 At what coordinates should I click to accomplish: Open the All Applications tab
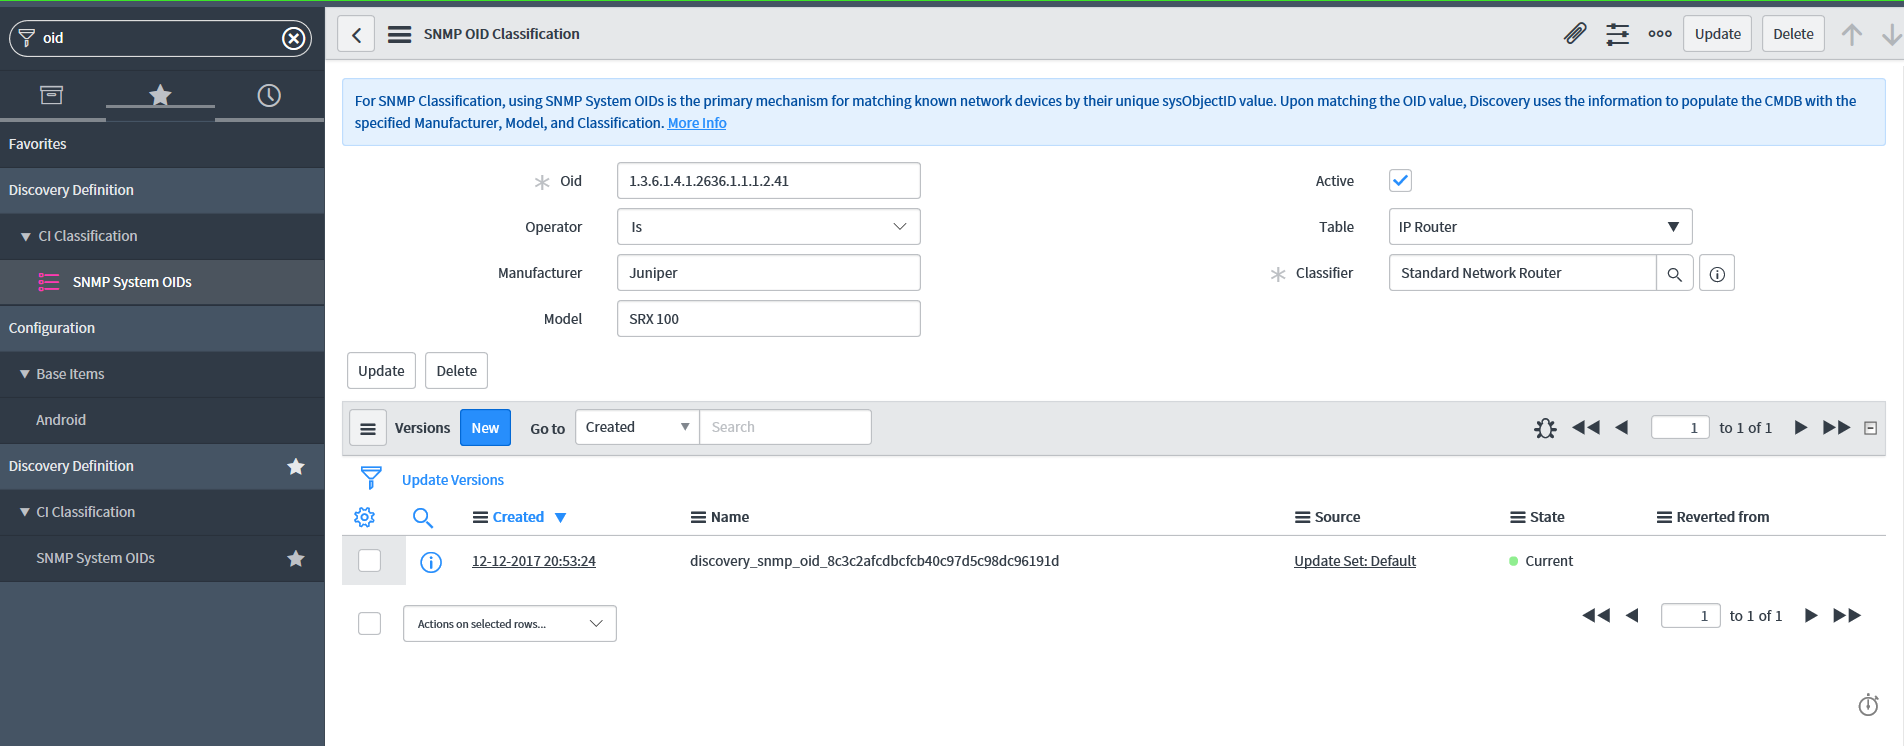point(51,95)
